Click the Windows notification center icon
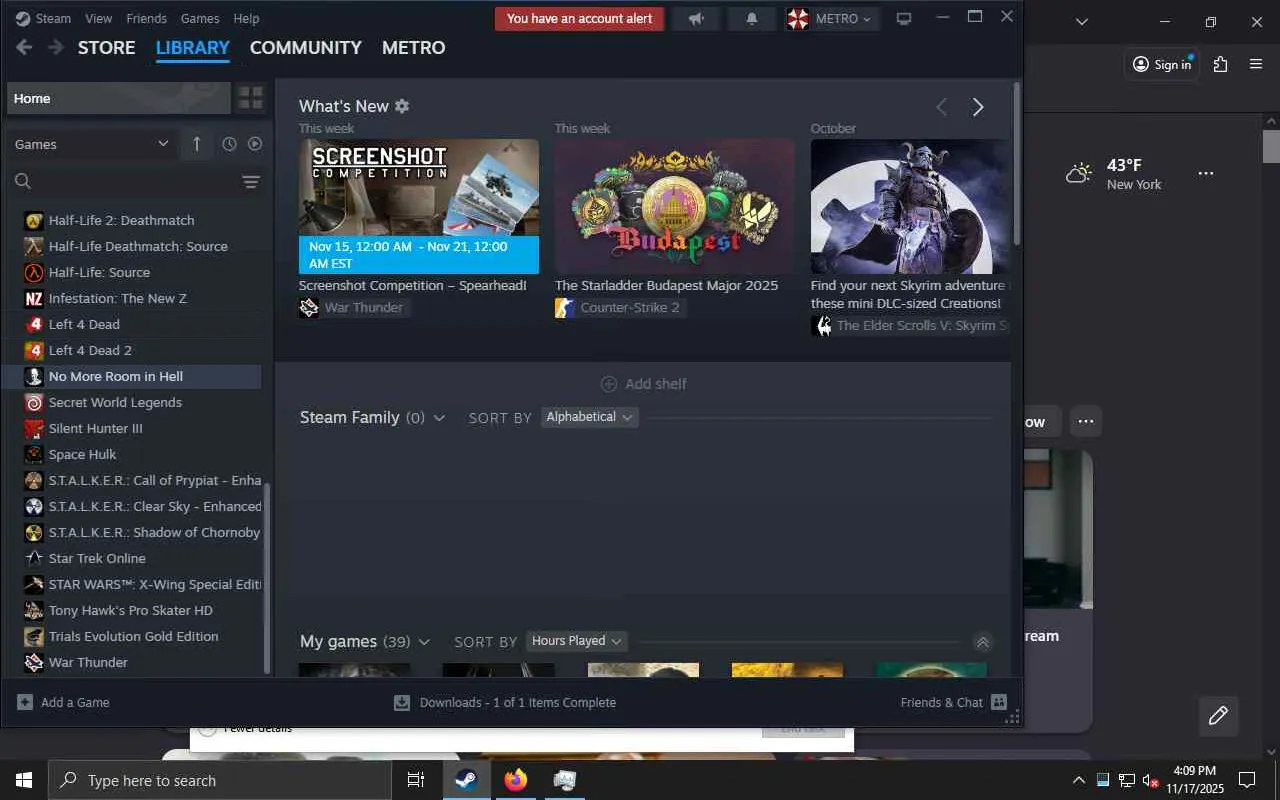This screenshot has height=800, width=1280. click(1247, 780)
